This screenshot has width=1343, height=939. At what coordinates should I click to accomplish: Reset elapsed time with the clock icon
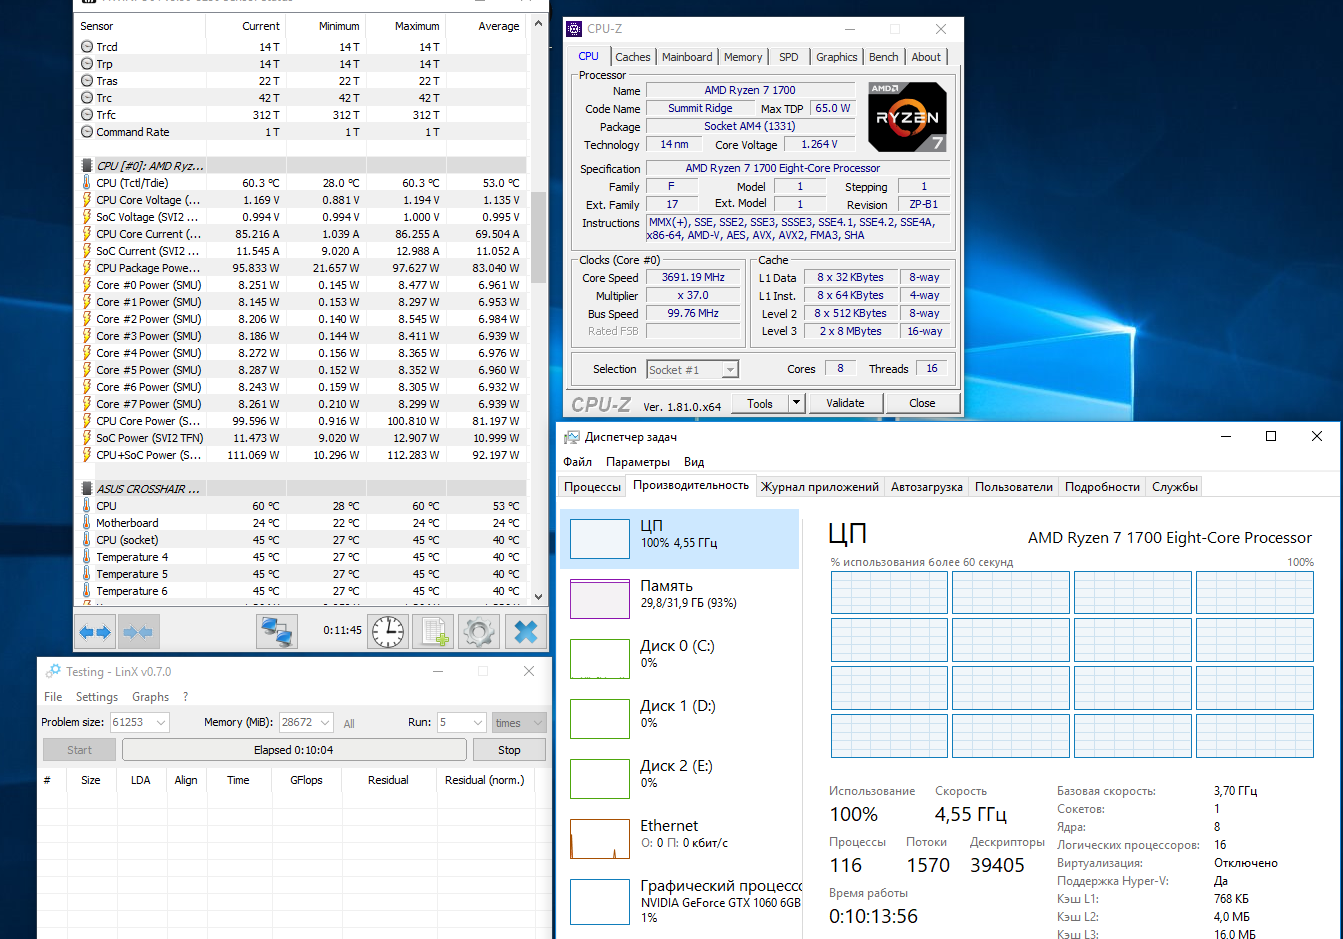tap(387, 631)
